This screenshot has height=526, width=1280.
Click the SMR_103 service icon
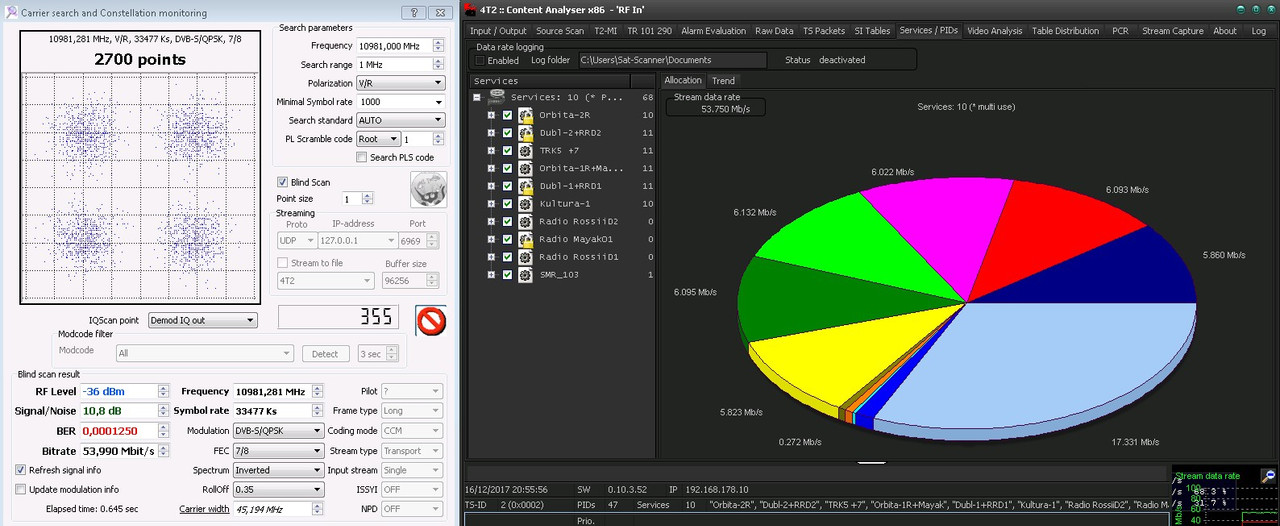coord(525,274)
